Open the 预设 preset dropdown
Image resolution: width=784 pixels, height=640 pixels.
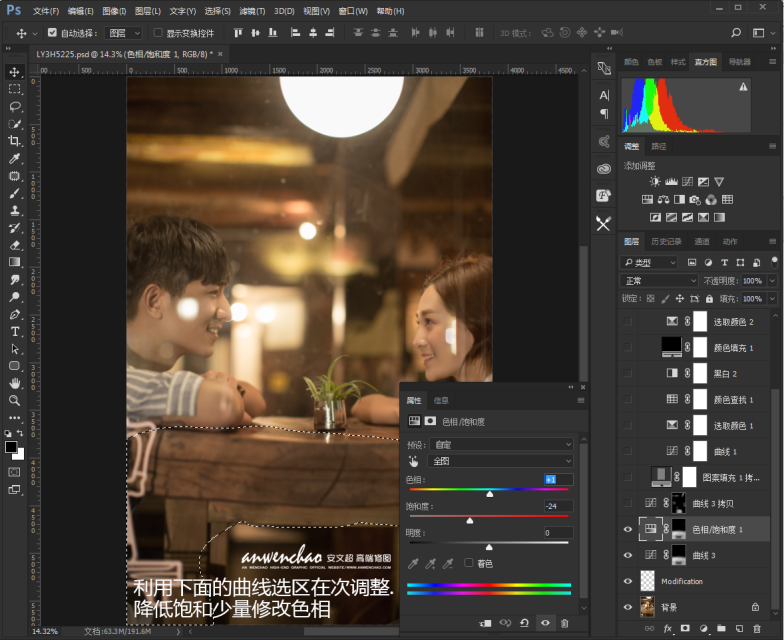[x=502, y=444]
